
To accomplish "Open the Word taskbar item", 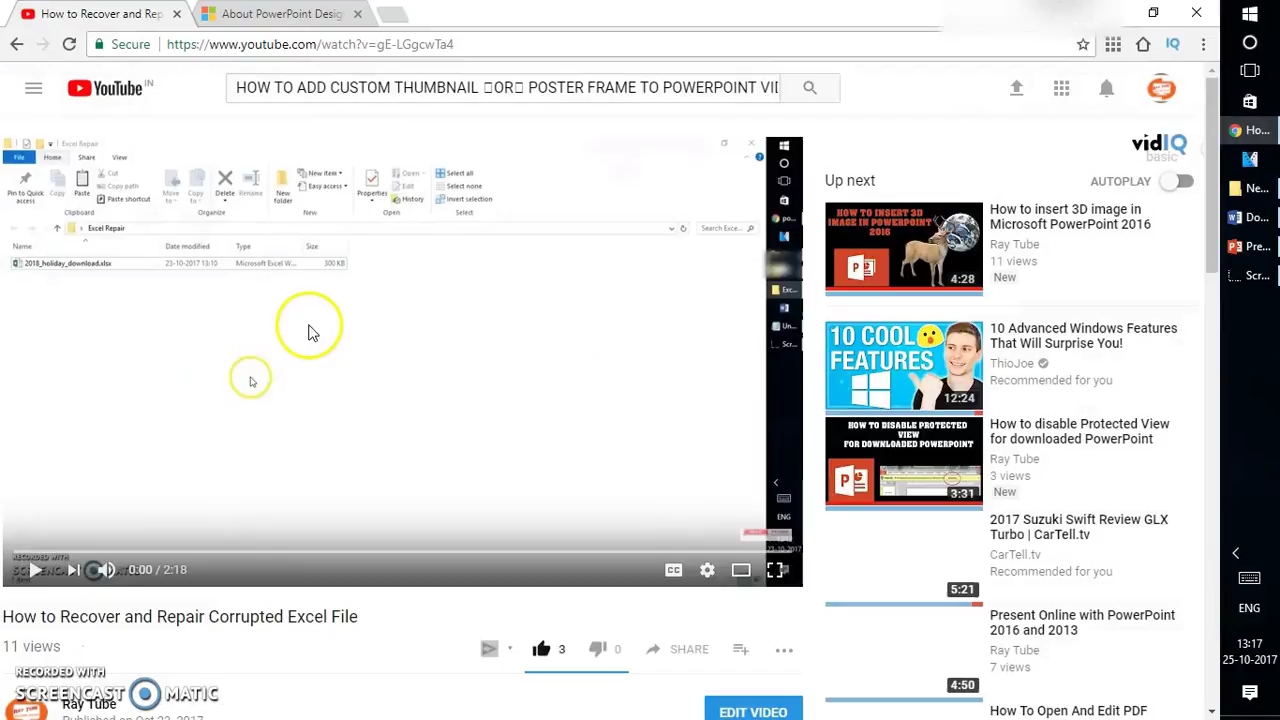I will click(x=1249, y=217).
